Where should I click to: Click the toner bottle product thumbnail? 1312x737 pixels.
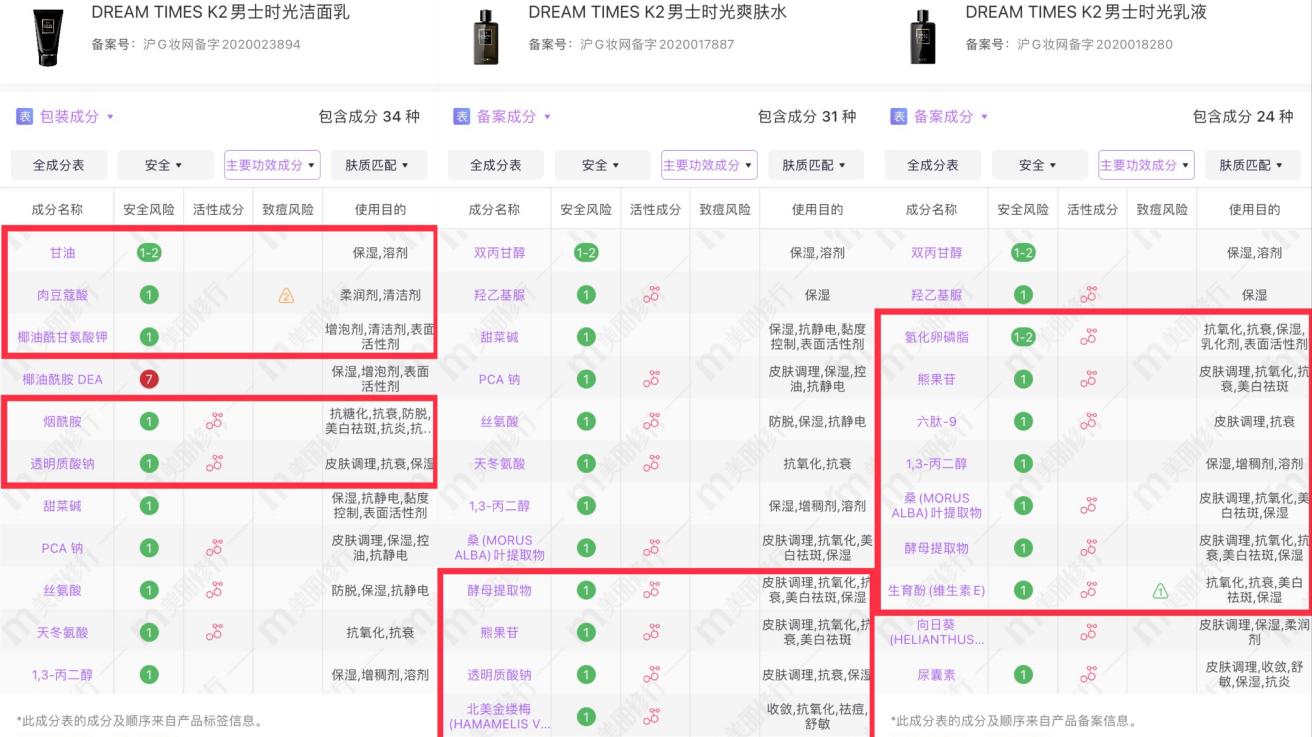[486, 35]
